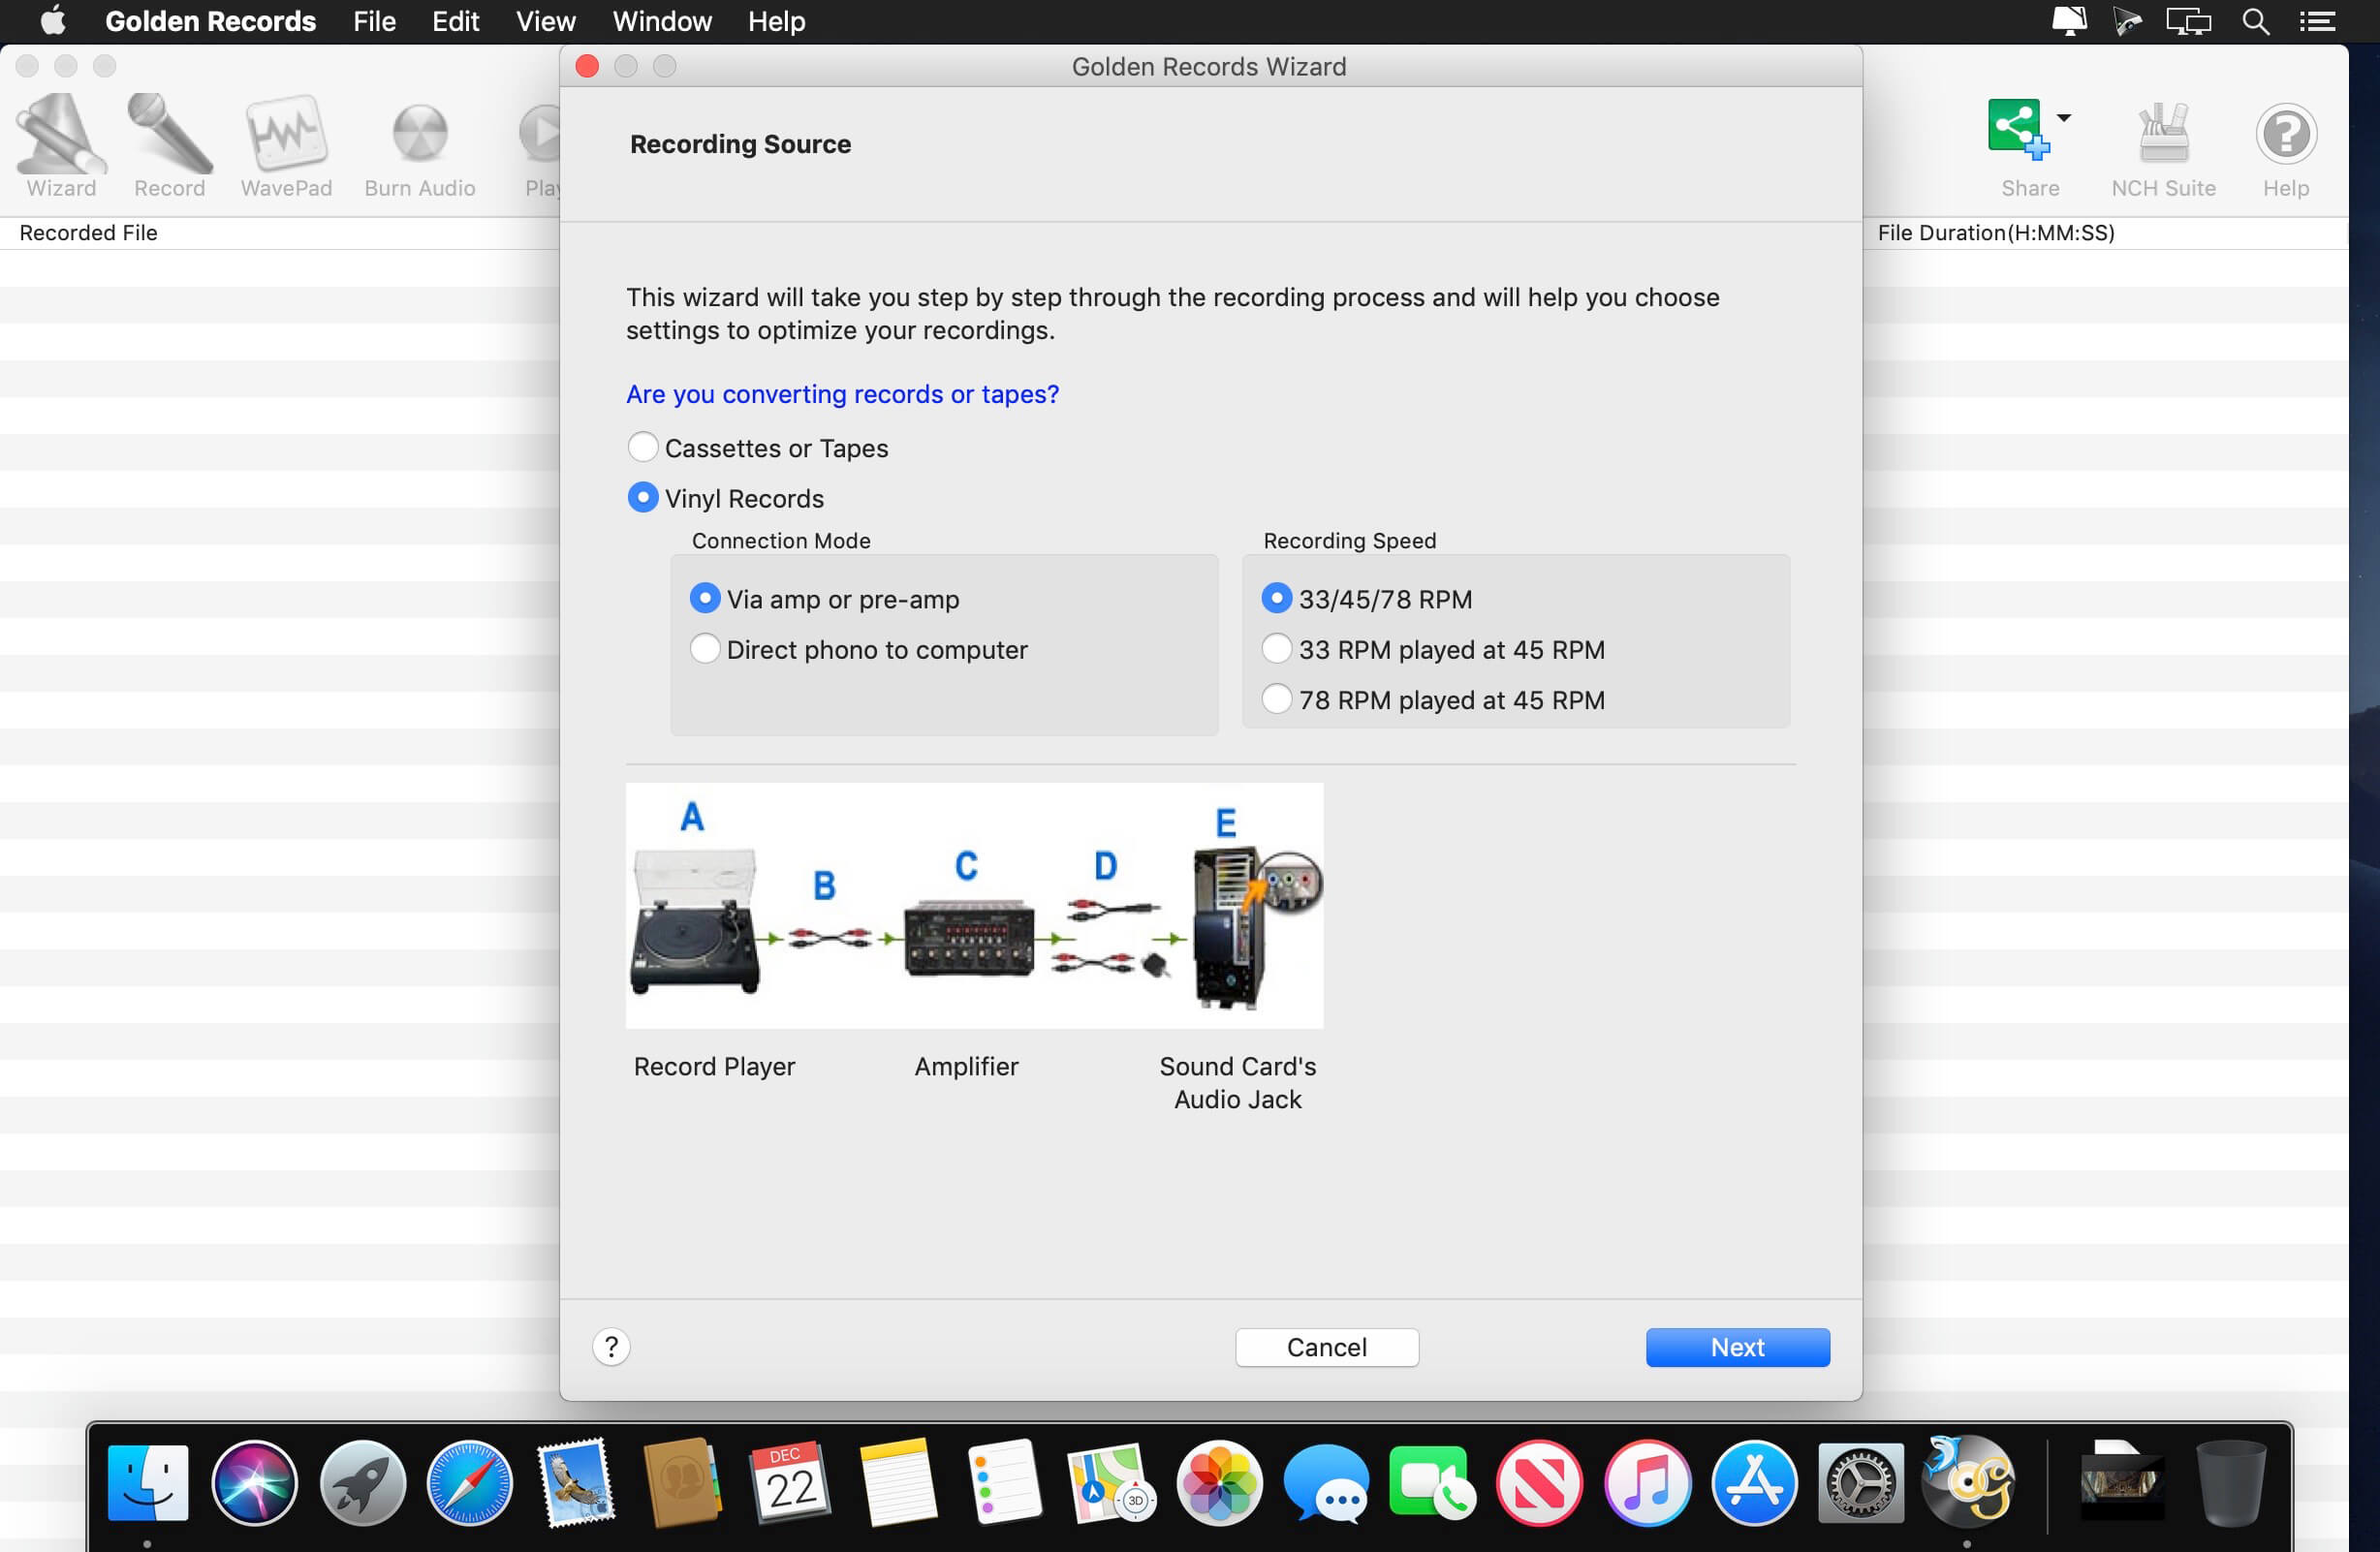This screenshot has height=1552, width=2380.
Task: Select Cassettes or Tapes option
Action: pyautogui.click(x=643, y=447)
